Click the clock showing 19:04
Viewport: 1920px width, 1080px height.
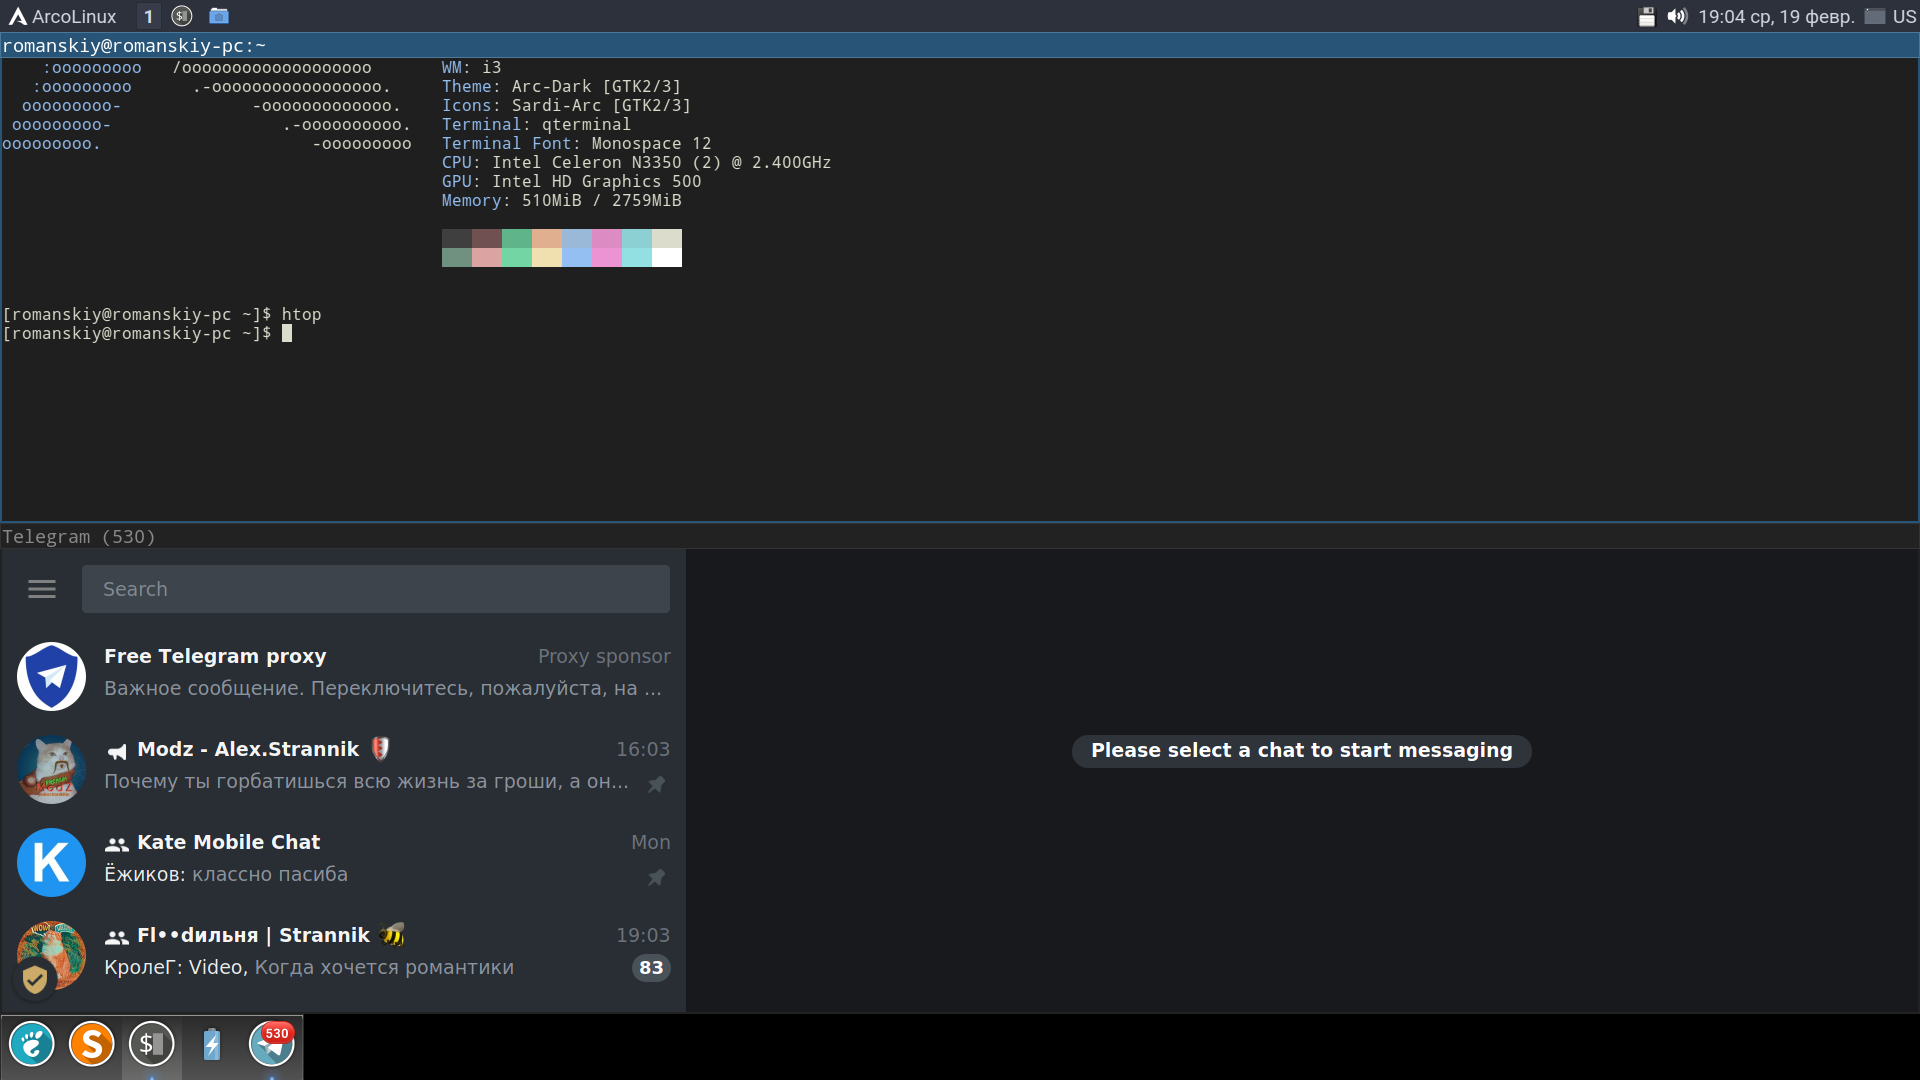point(1776,16)
